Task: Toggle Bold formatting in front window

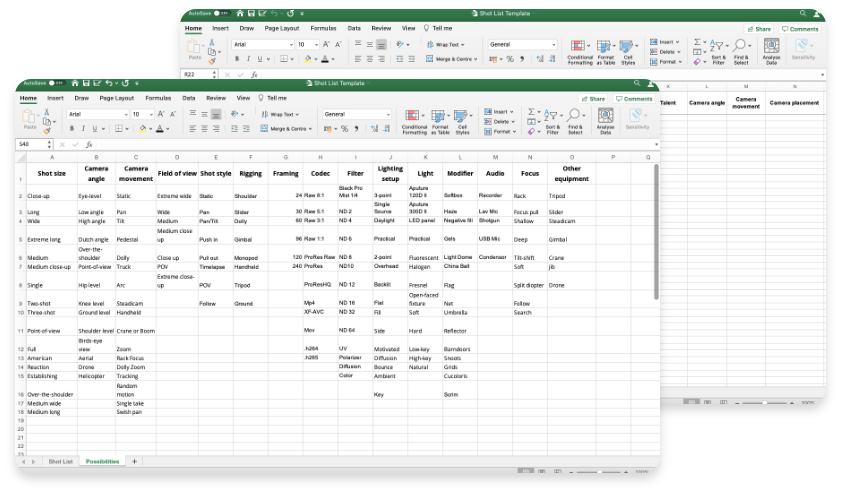Action: (x=72, y=129)
